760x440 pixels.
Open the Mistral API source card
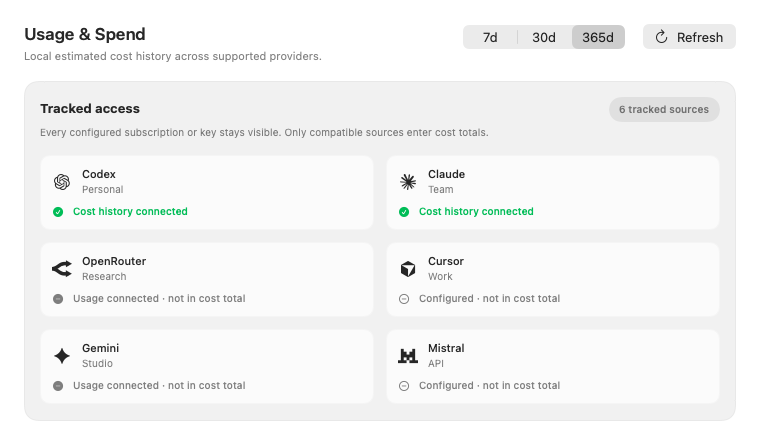click(x=553, y=366)
